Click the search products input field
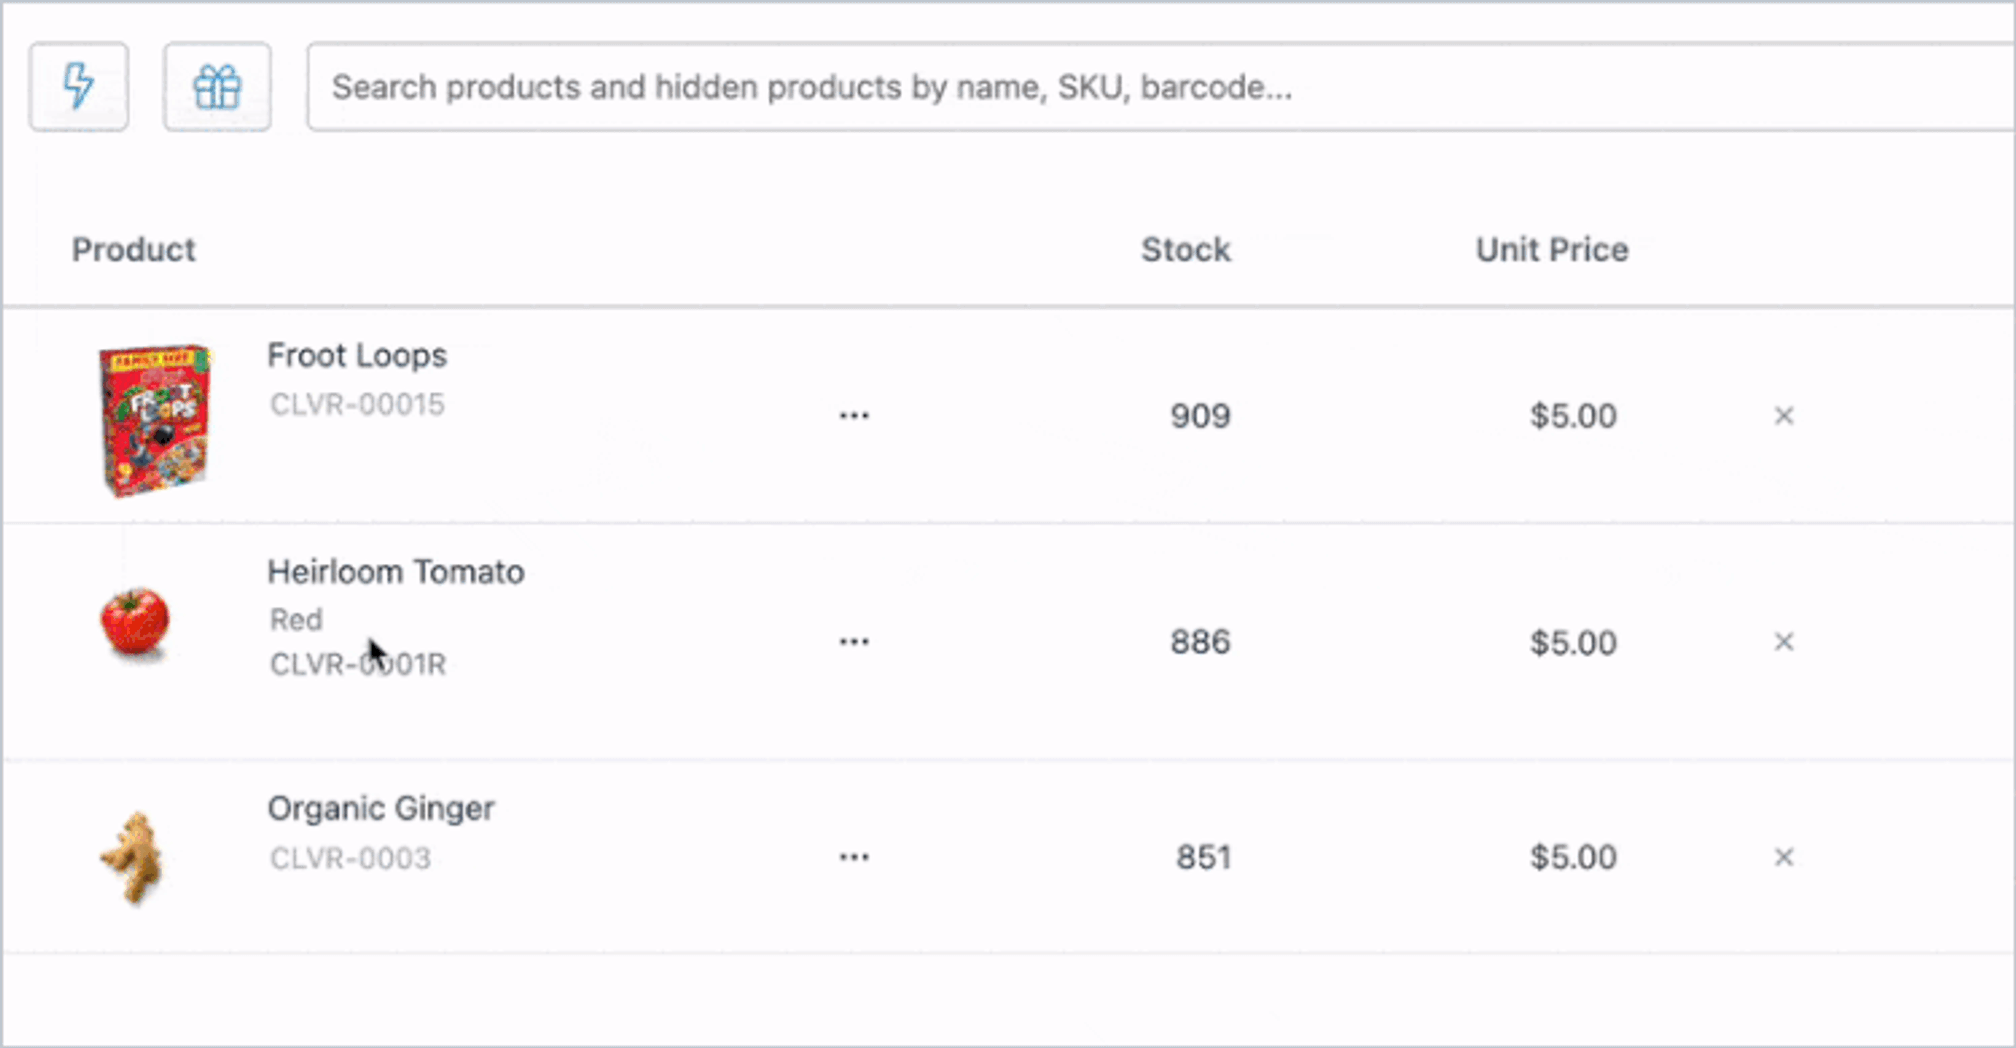This screenshot has height=1048, width=2016. click(1150, 86)
